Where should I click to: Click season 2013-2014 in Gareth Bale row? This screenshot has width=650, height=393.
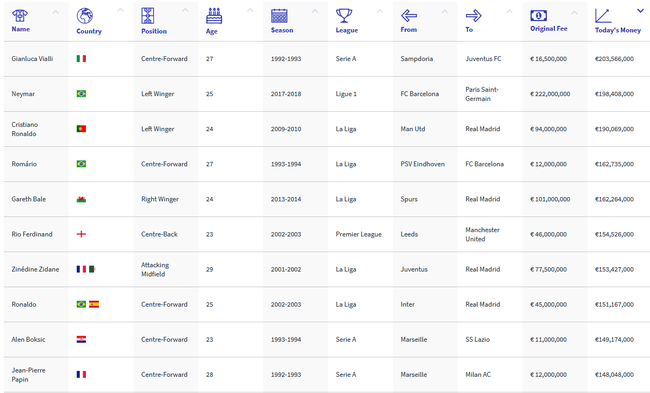(x=286, y=199)
